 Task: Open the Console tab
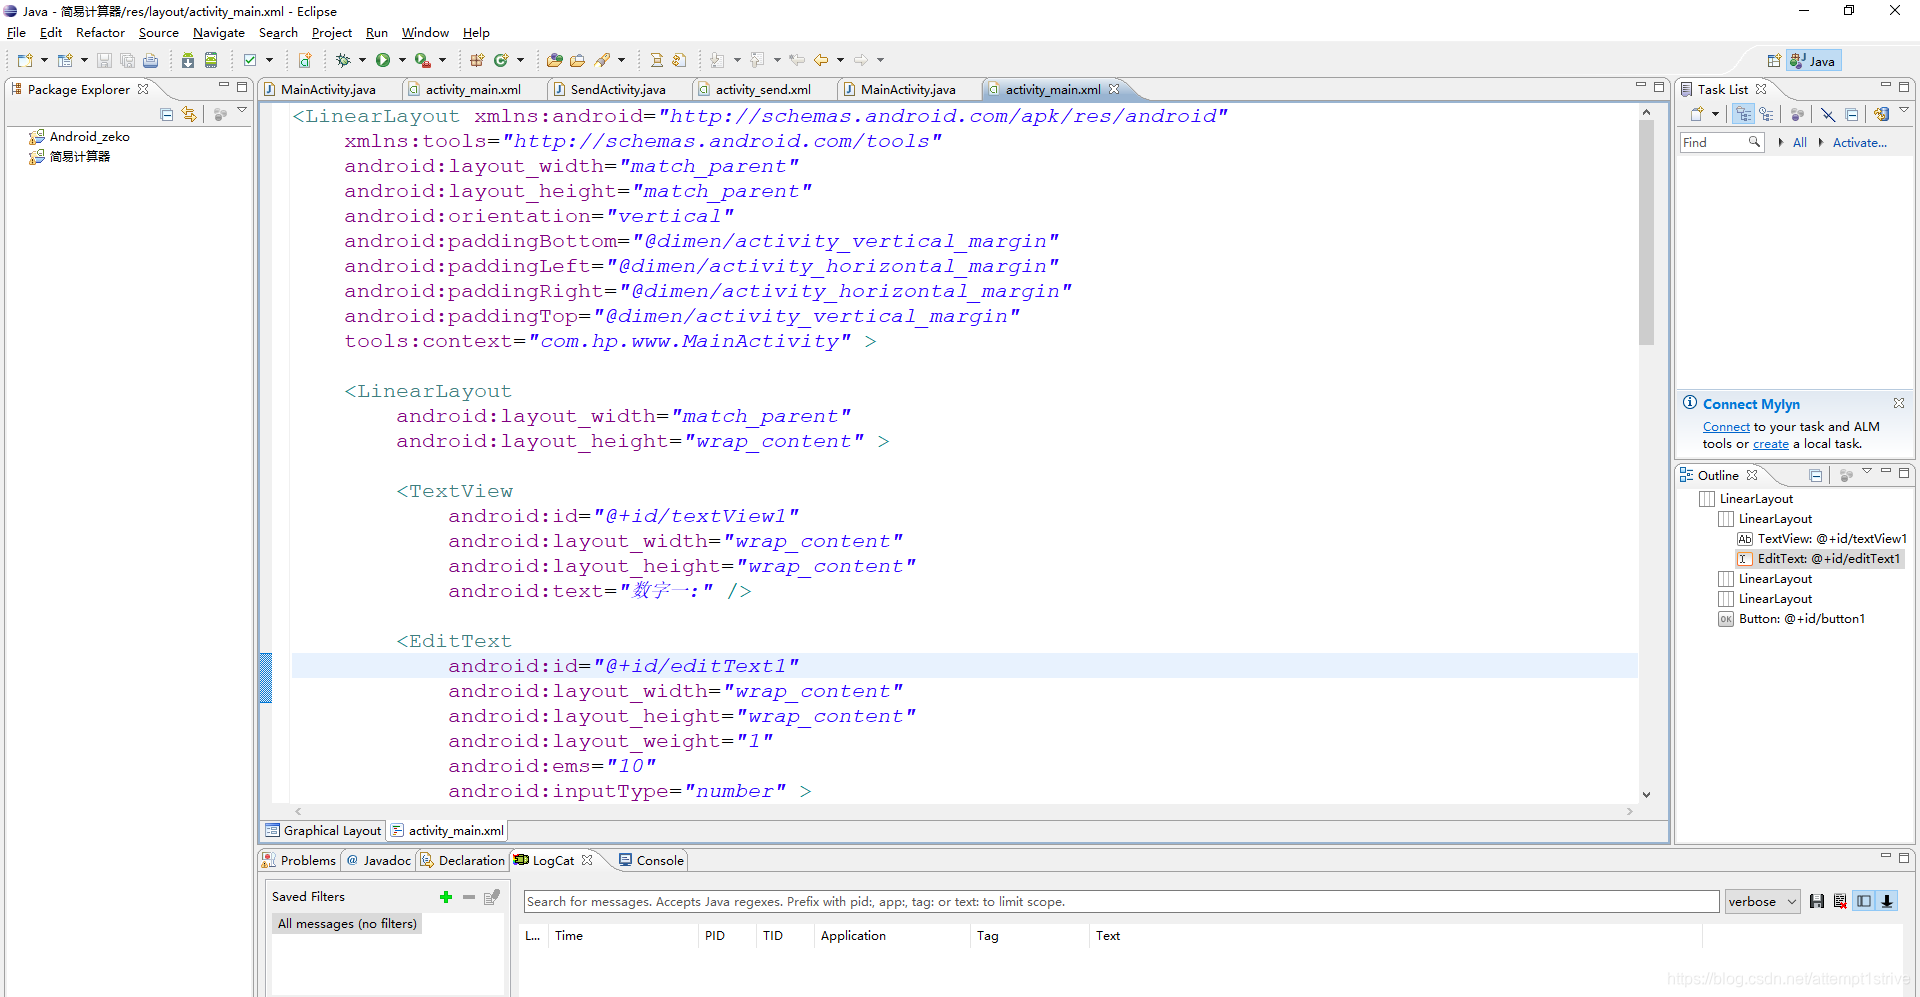(x=651, y=860)
